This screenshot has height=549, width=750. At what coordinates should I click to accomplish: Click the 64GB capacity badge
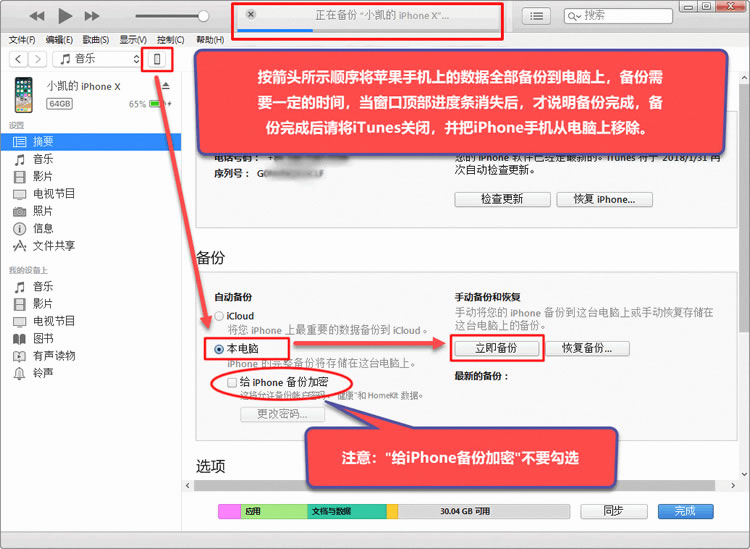coord(60,104)
